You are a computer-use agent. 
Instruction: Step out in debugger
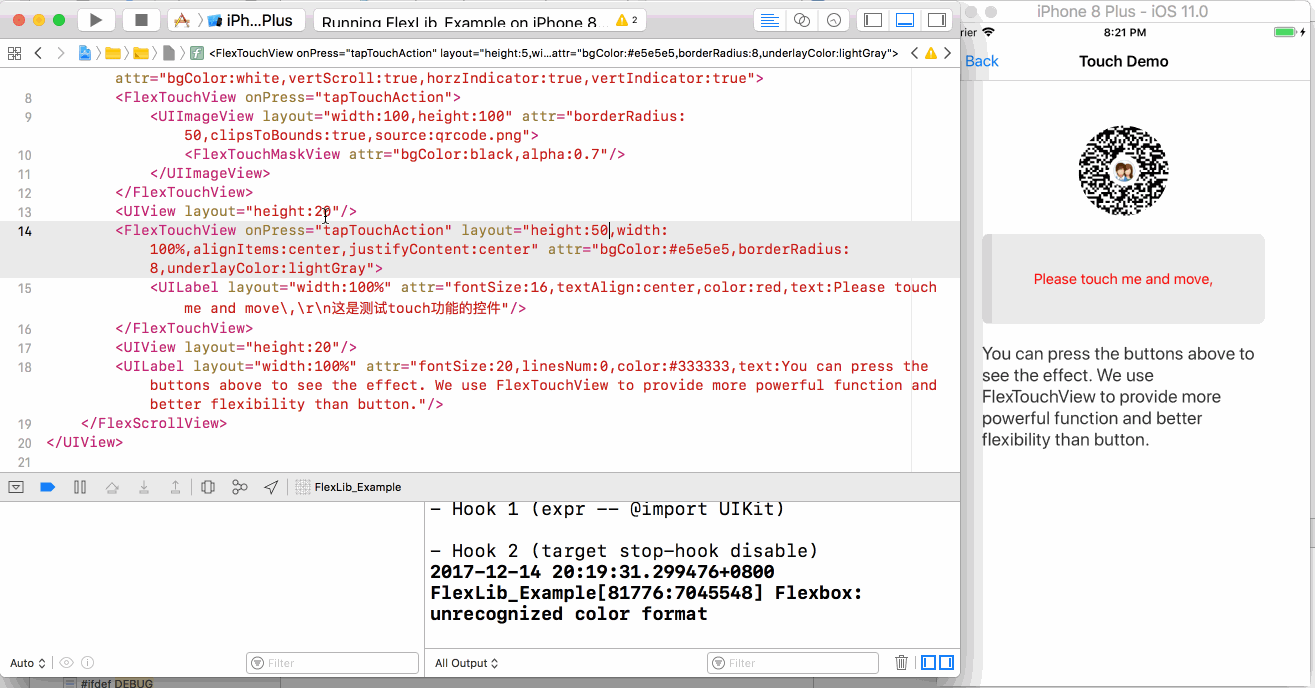[176, 487]
